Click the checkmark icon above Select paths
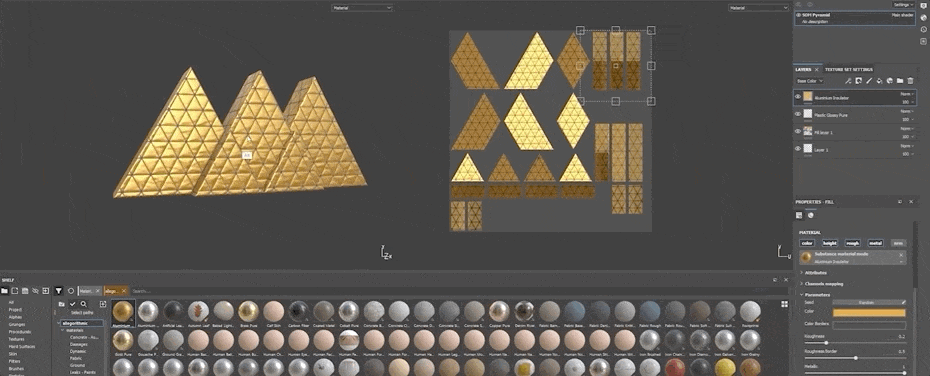Viewport: 930px width, 376px height. pos(73,304)
